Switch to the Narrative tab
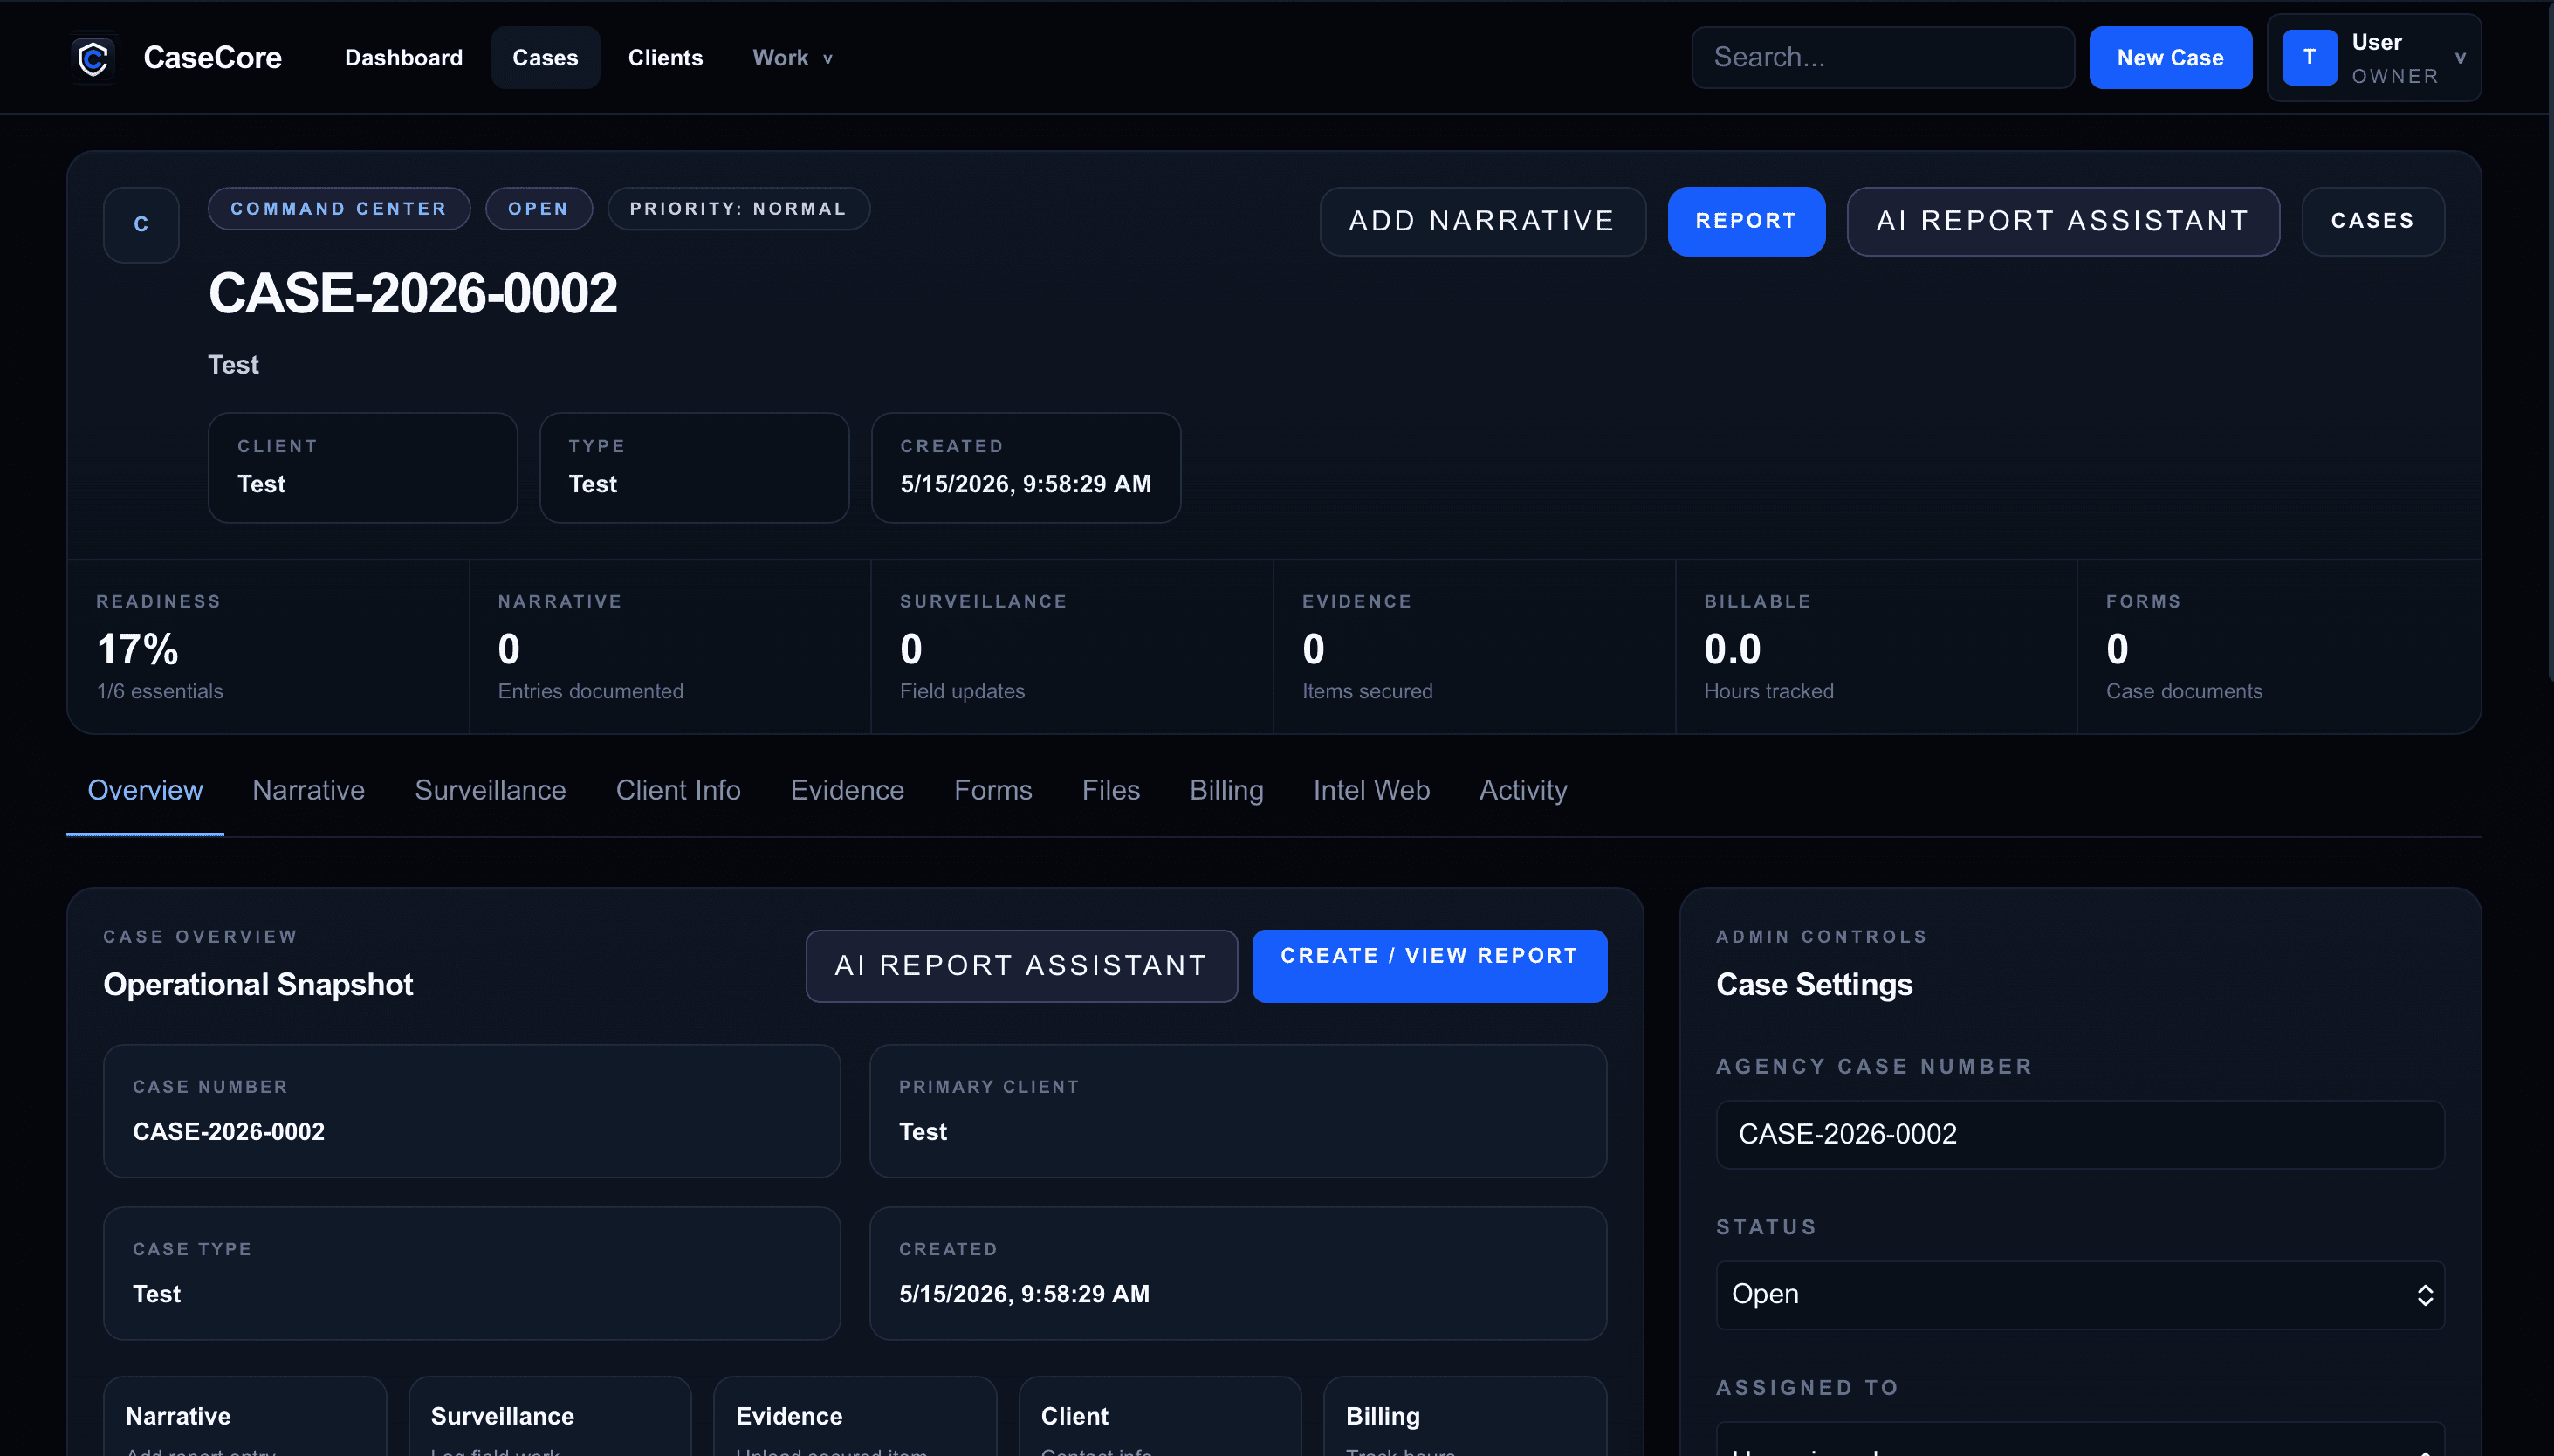 (309, 790)
